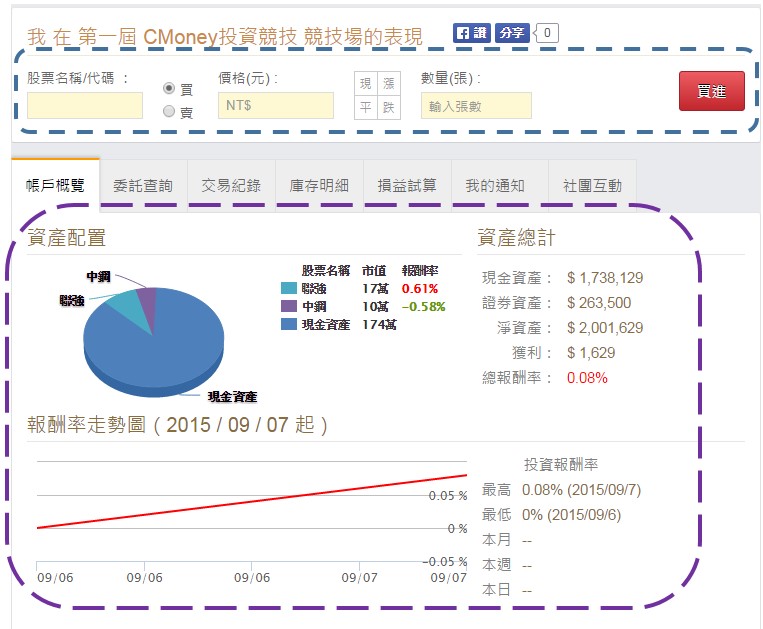Click the 跌 price shortcut cell

(x=389, y=108)
